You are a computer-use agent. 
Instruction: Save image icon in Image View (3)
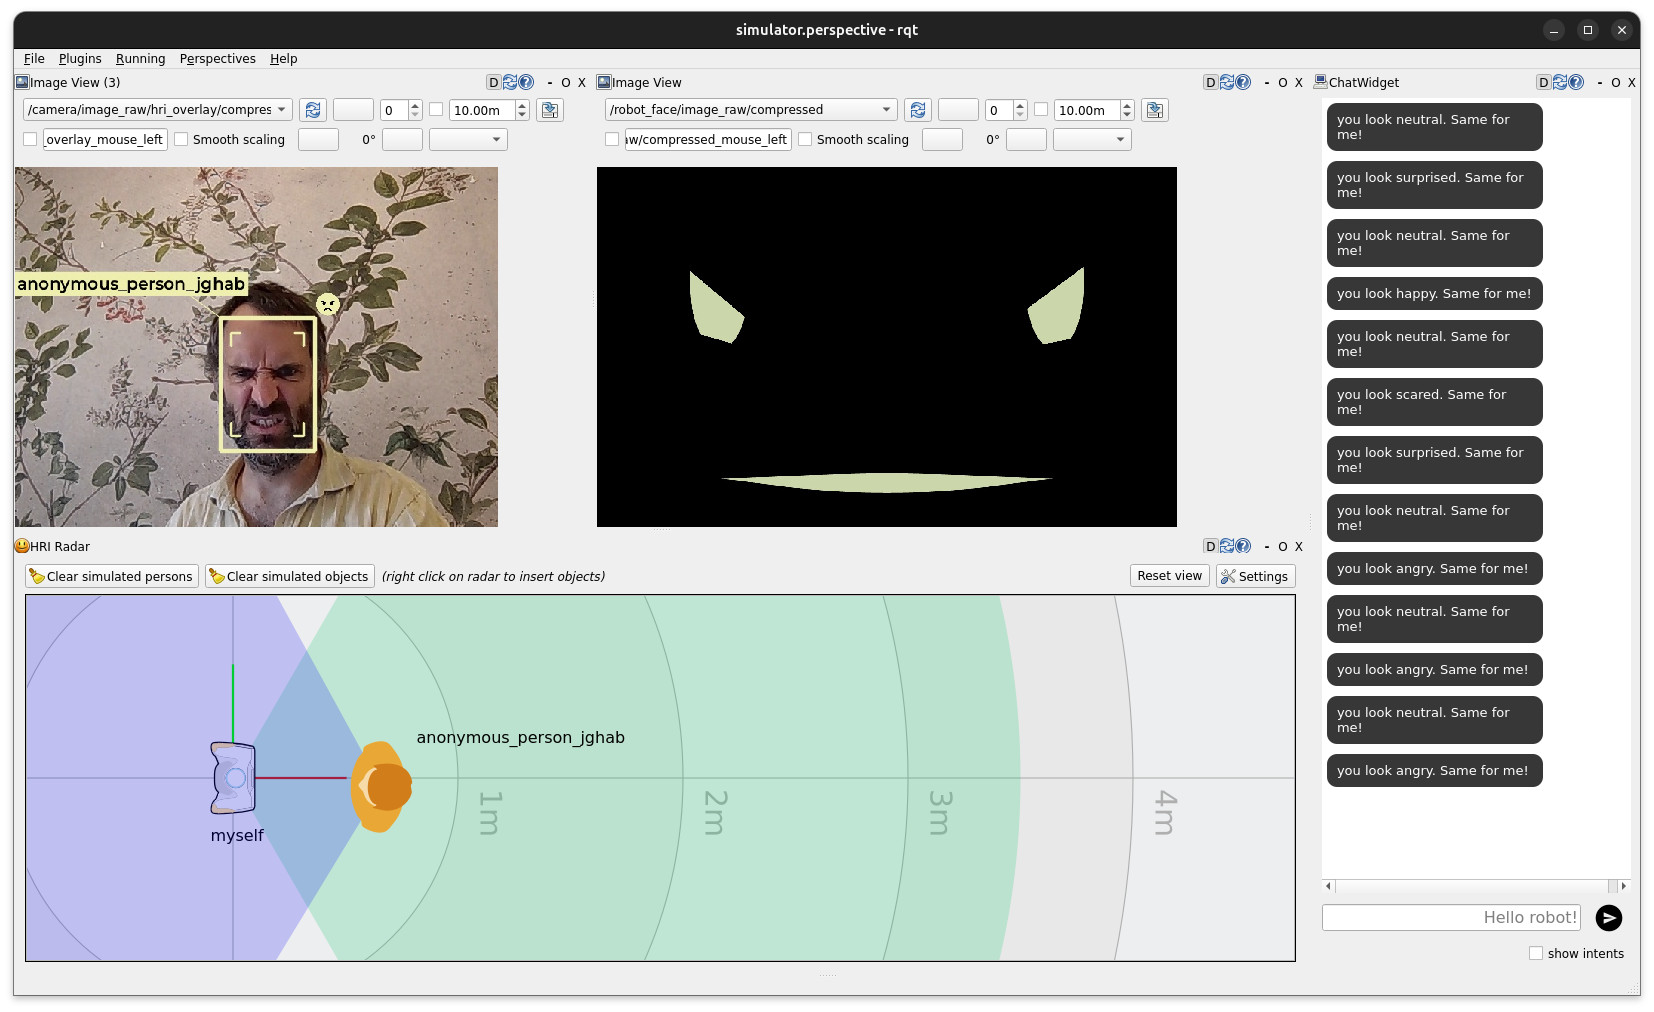click(x=550, y=110)
